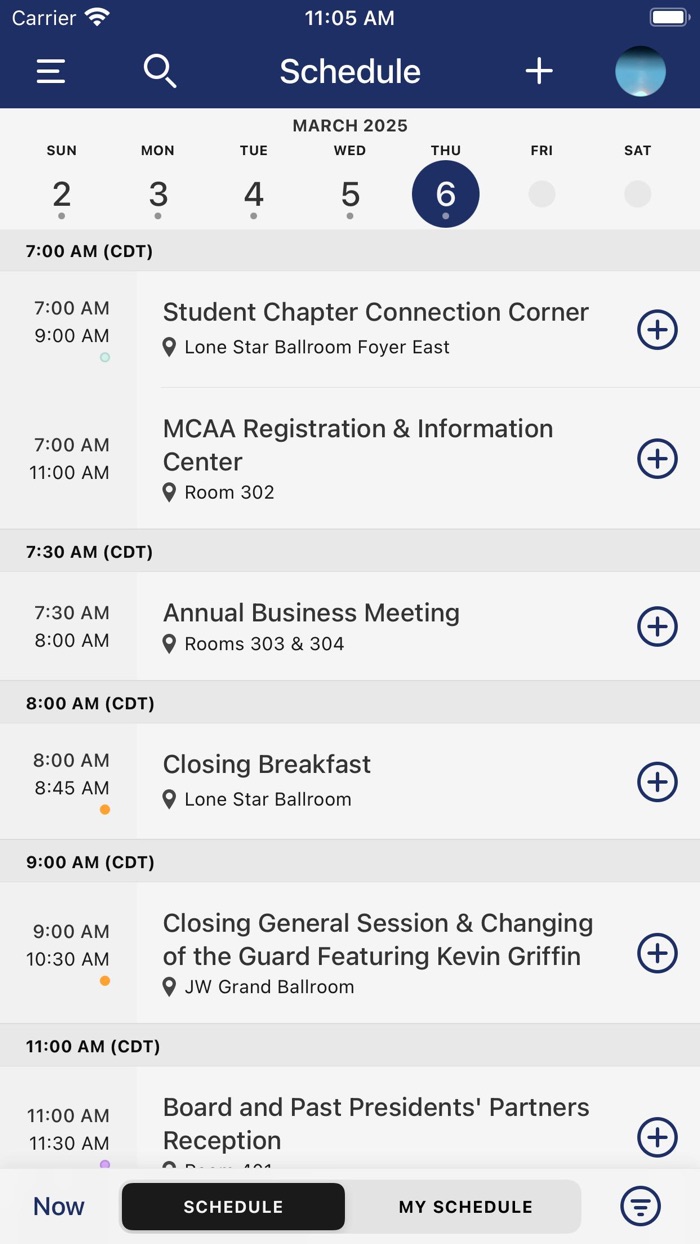Viewport: 700px width, 1244px height.
Task: Tap the Now button
Action: coord(57,1206)
